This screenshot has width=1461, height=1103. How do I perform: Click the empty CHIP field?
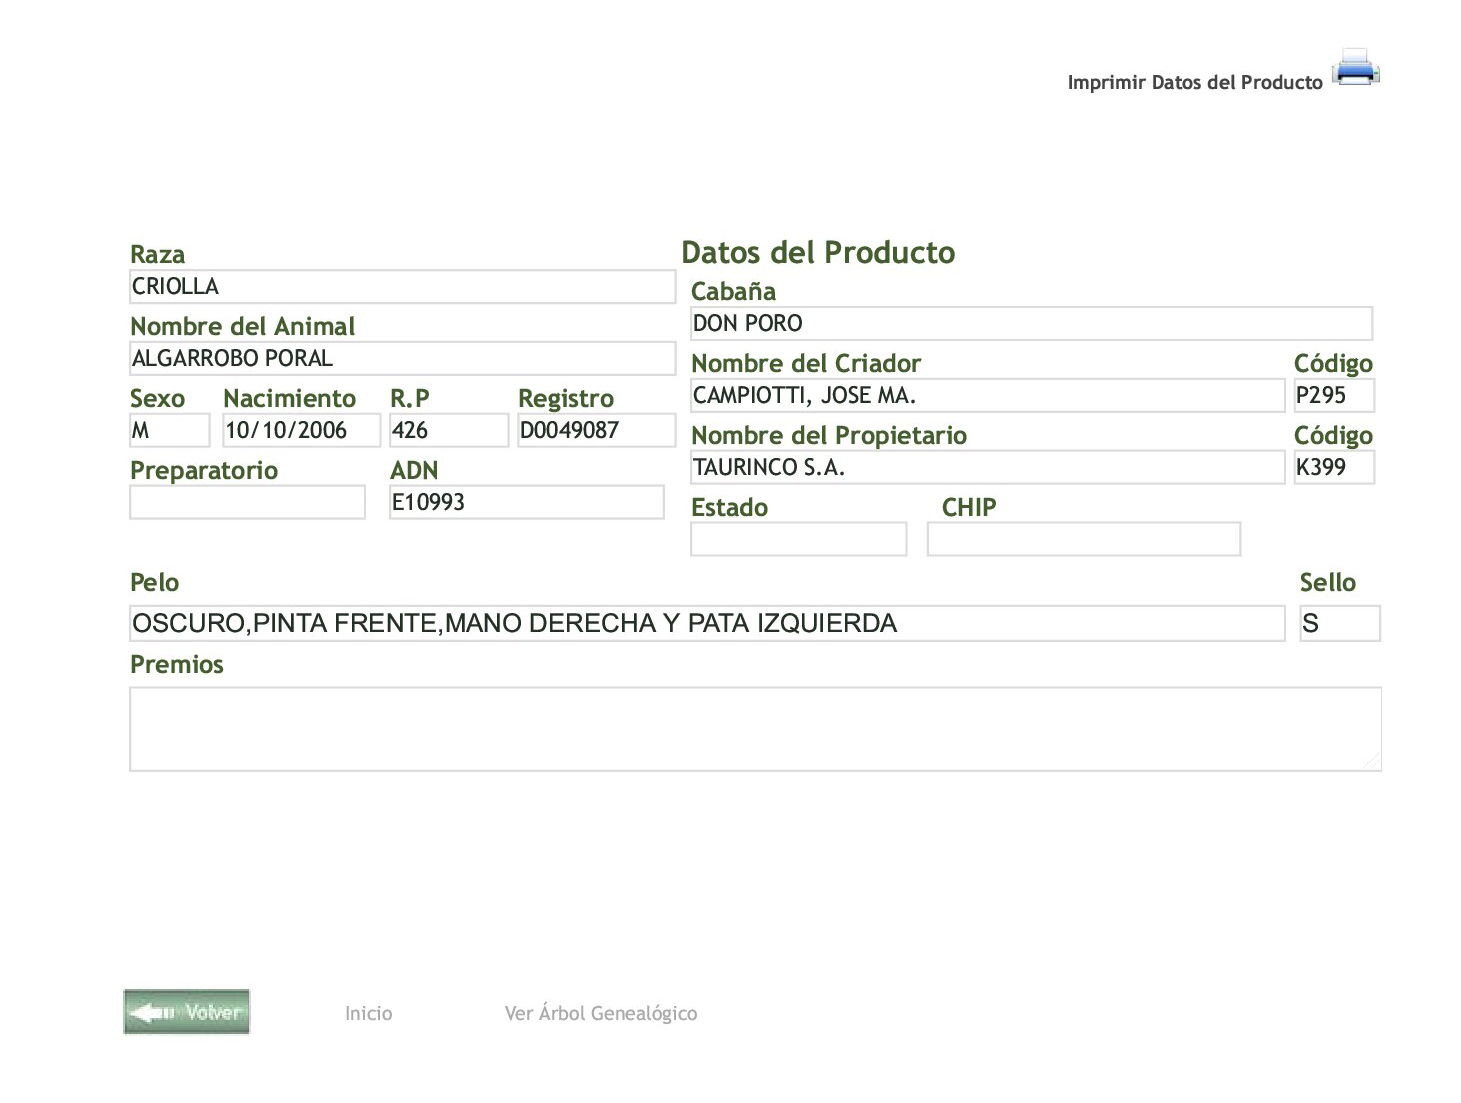click(1083, 539)
